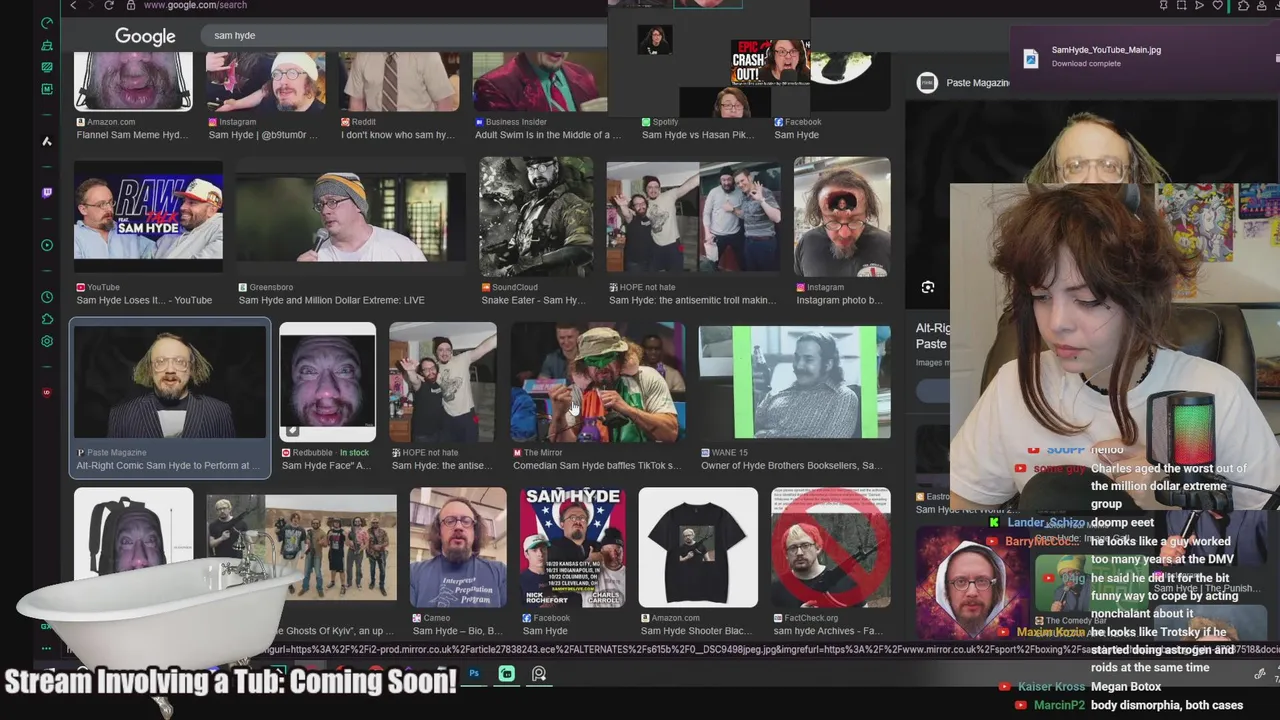
Task: Open the green Streamlabs taskbar icon
Action: (x=507, y=674)
